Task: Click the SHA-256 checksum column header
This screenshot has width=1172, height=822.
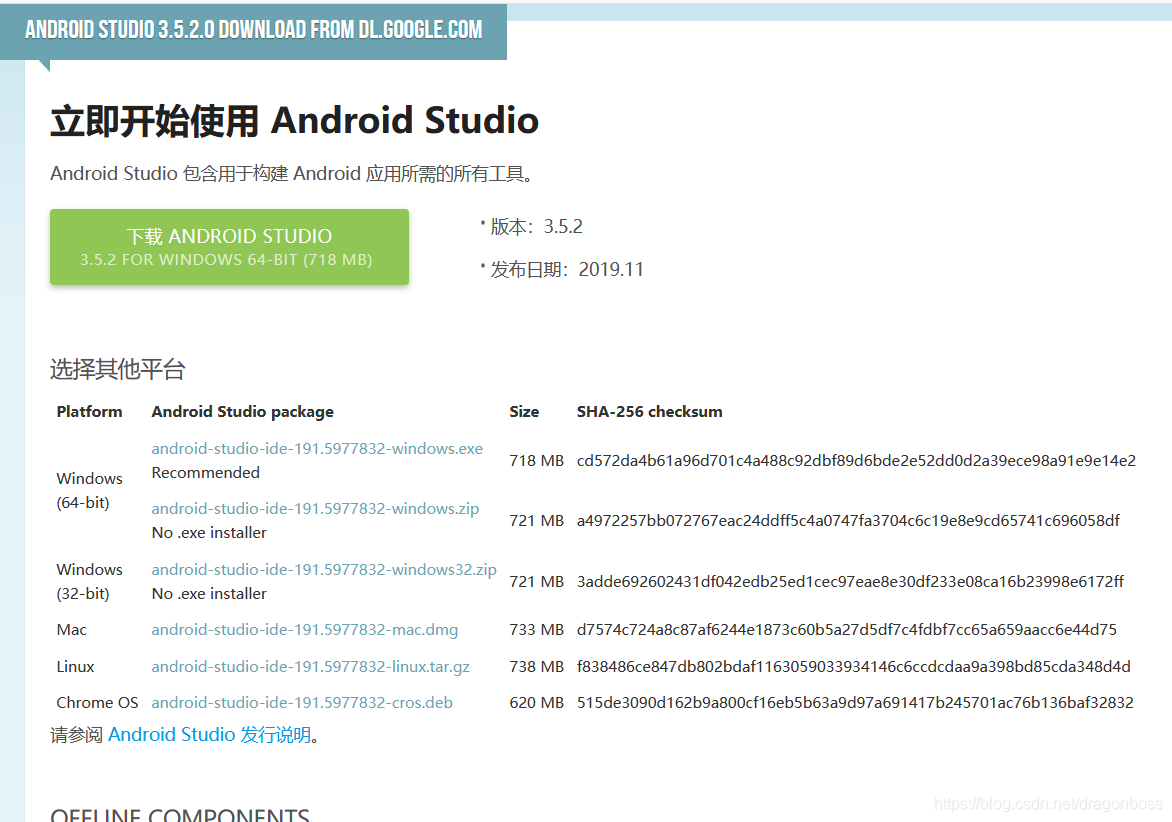Action: (650, 411)
